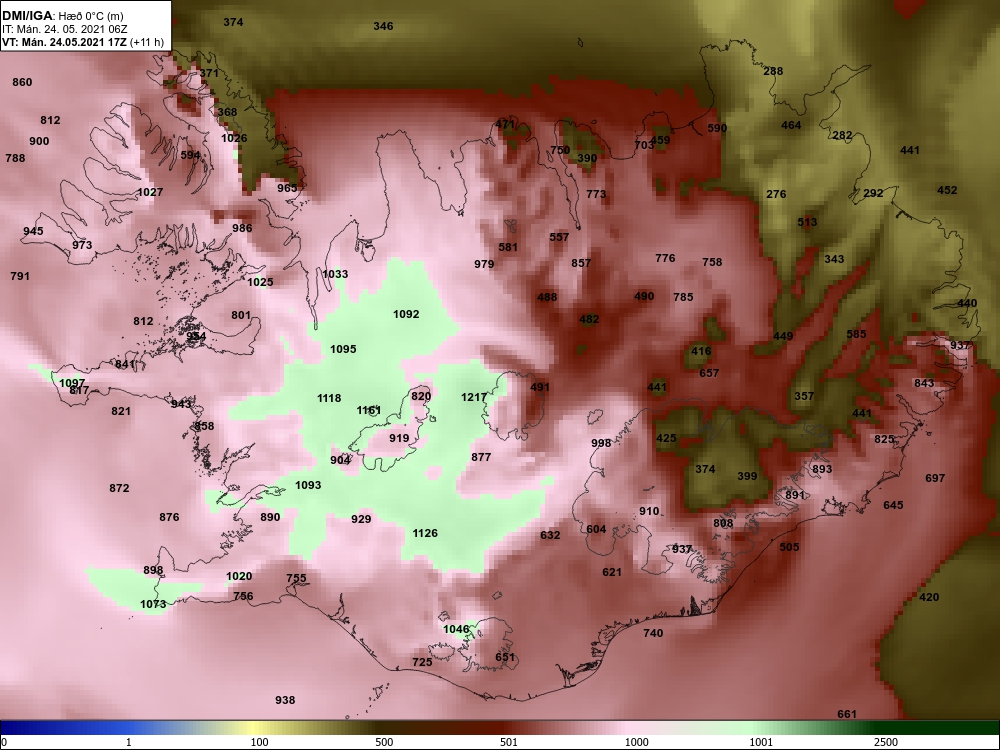Choose the value 998 near the glacier edge
The image size is (1000, 750).
(x=601, y=443)
